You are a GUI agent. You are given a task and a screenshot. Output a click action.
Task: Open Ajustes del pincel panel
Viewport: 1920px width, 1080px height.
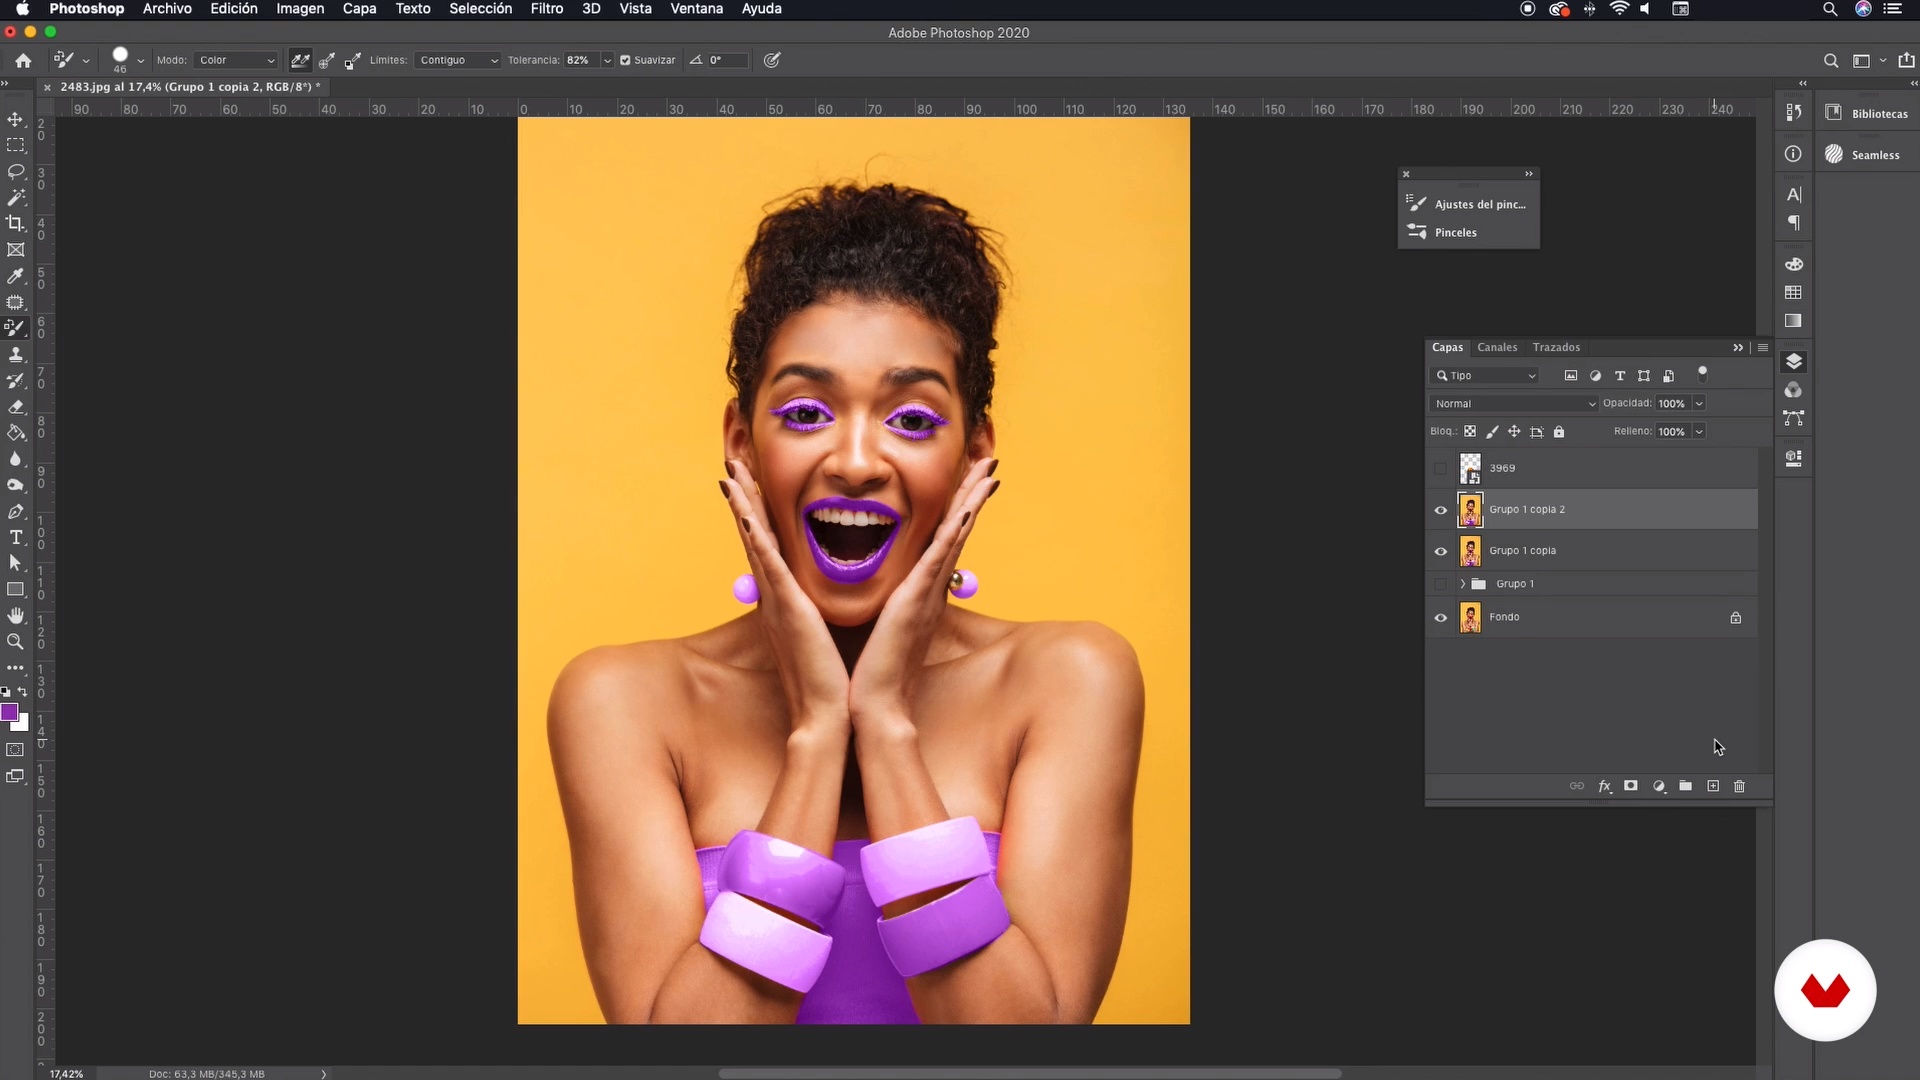click(1467, 204)
